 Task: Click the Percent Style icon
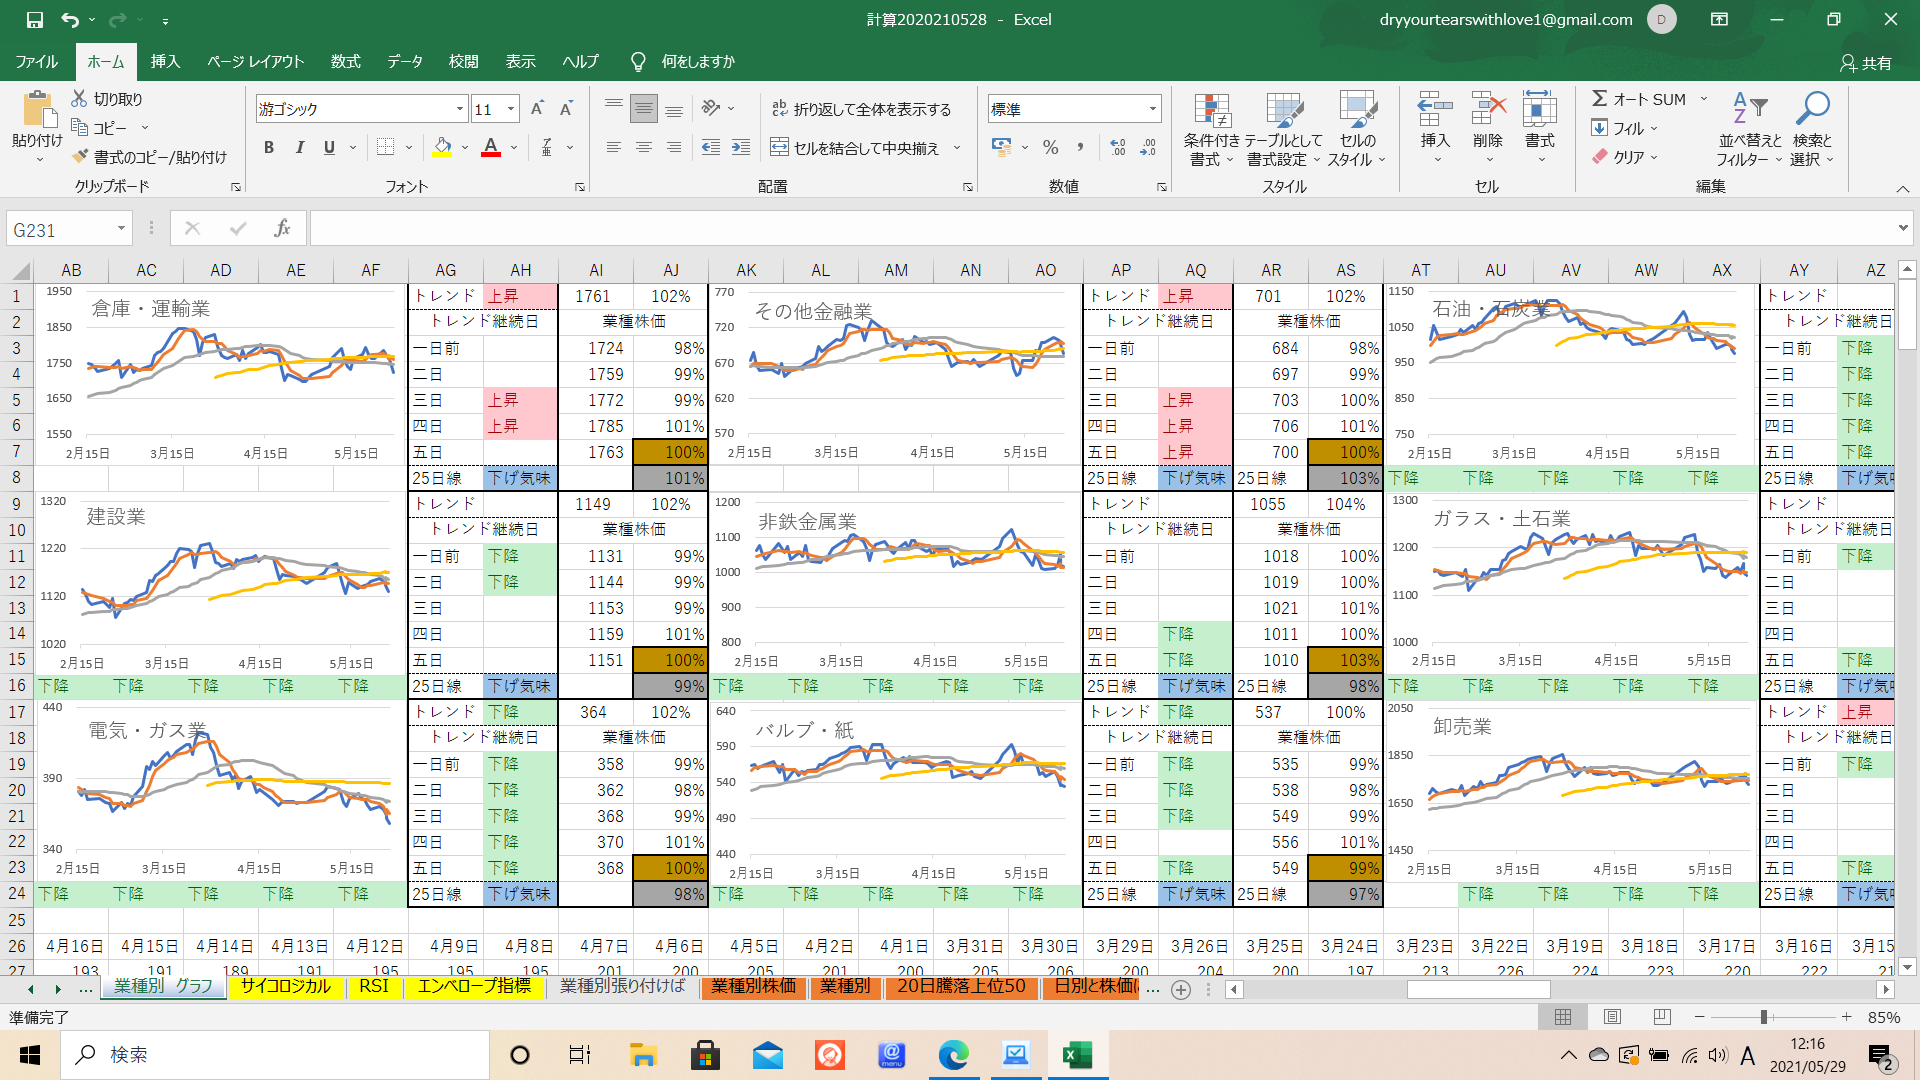[1050, 147]
